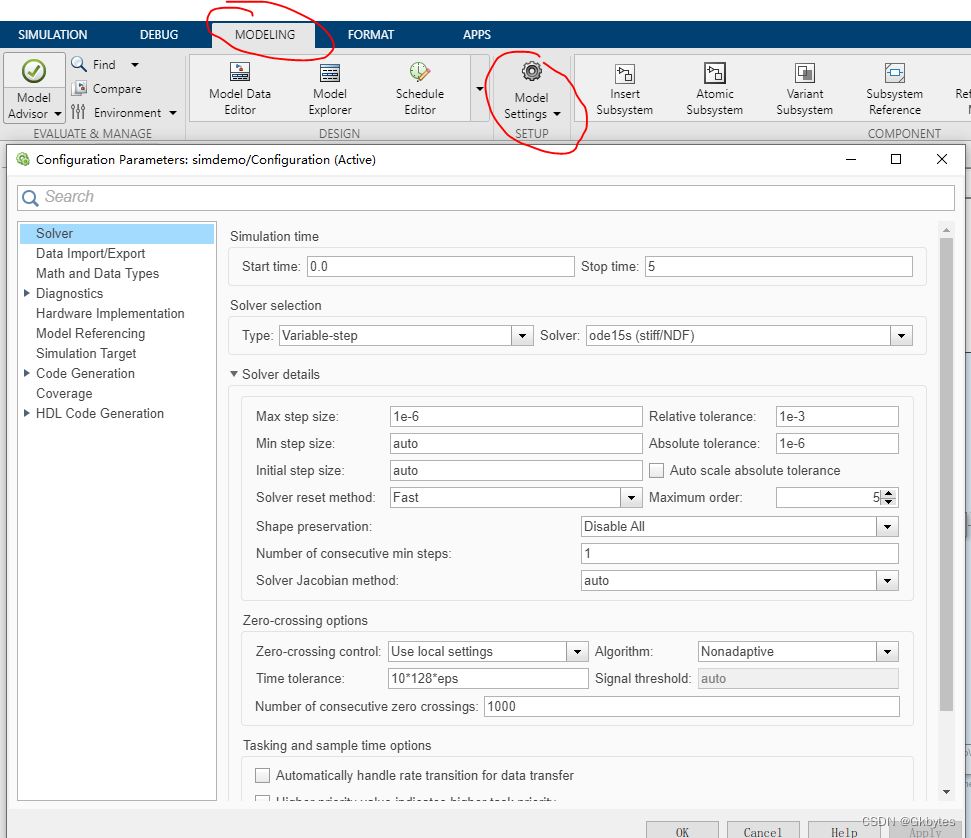971x838 pixels.
Task: Expand the Code Generation tree node
Action: pos(27,373)
